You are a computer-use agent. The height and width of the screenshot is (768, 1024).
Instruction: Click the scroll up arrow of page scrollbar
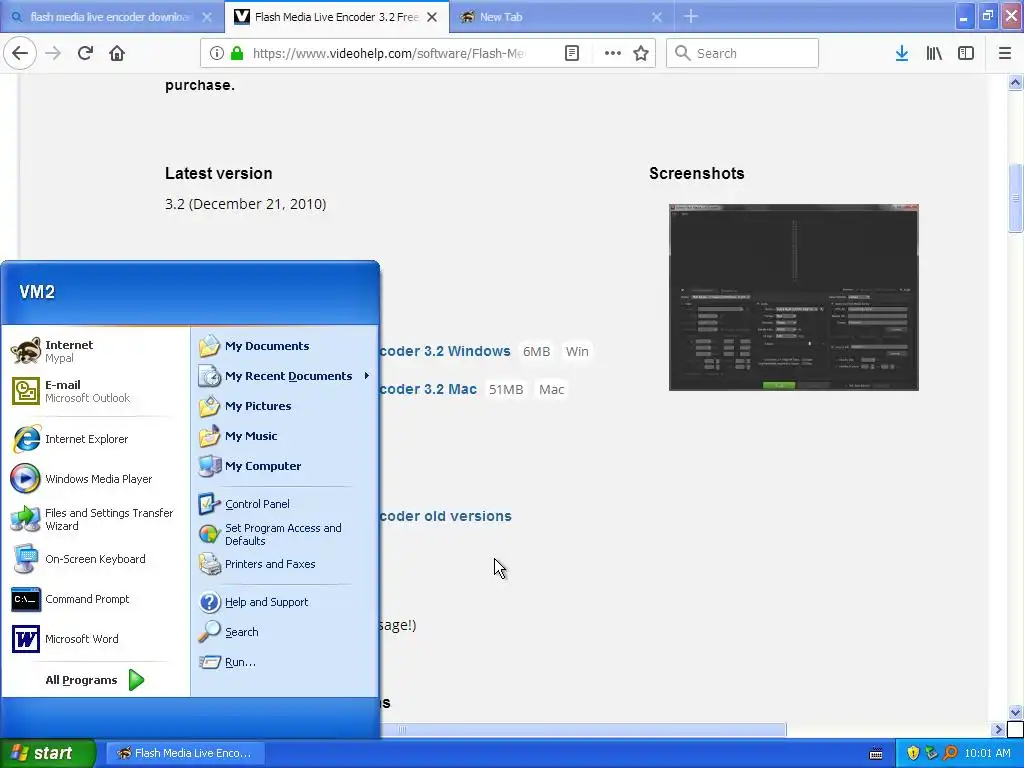tap(1016, 83)
